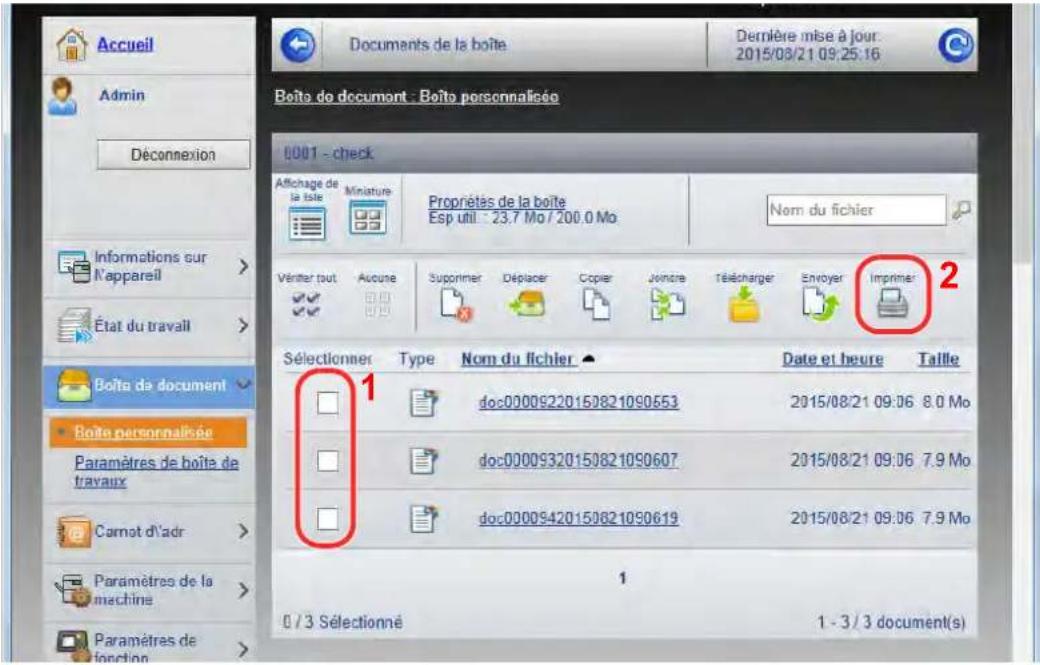Open document doc00009320150821090607

(578, 460)
